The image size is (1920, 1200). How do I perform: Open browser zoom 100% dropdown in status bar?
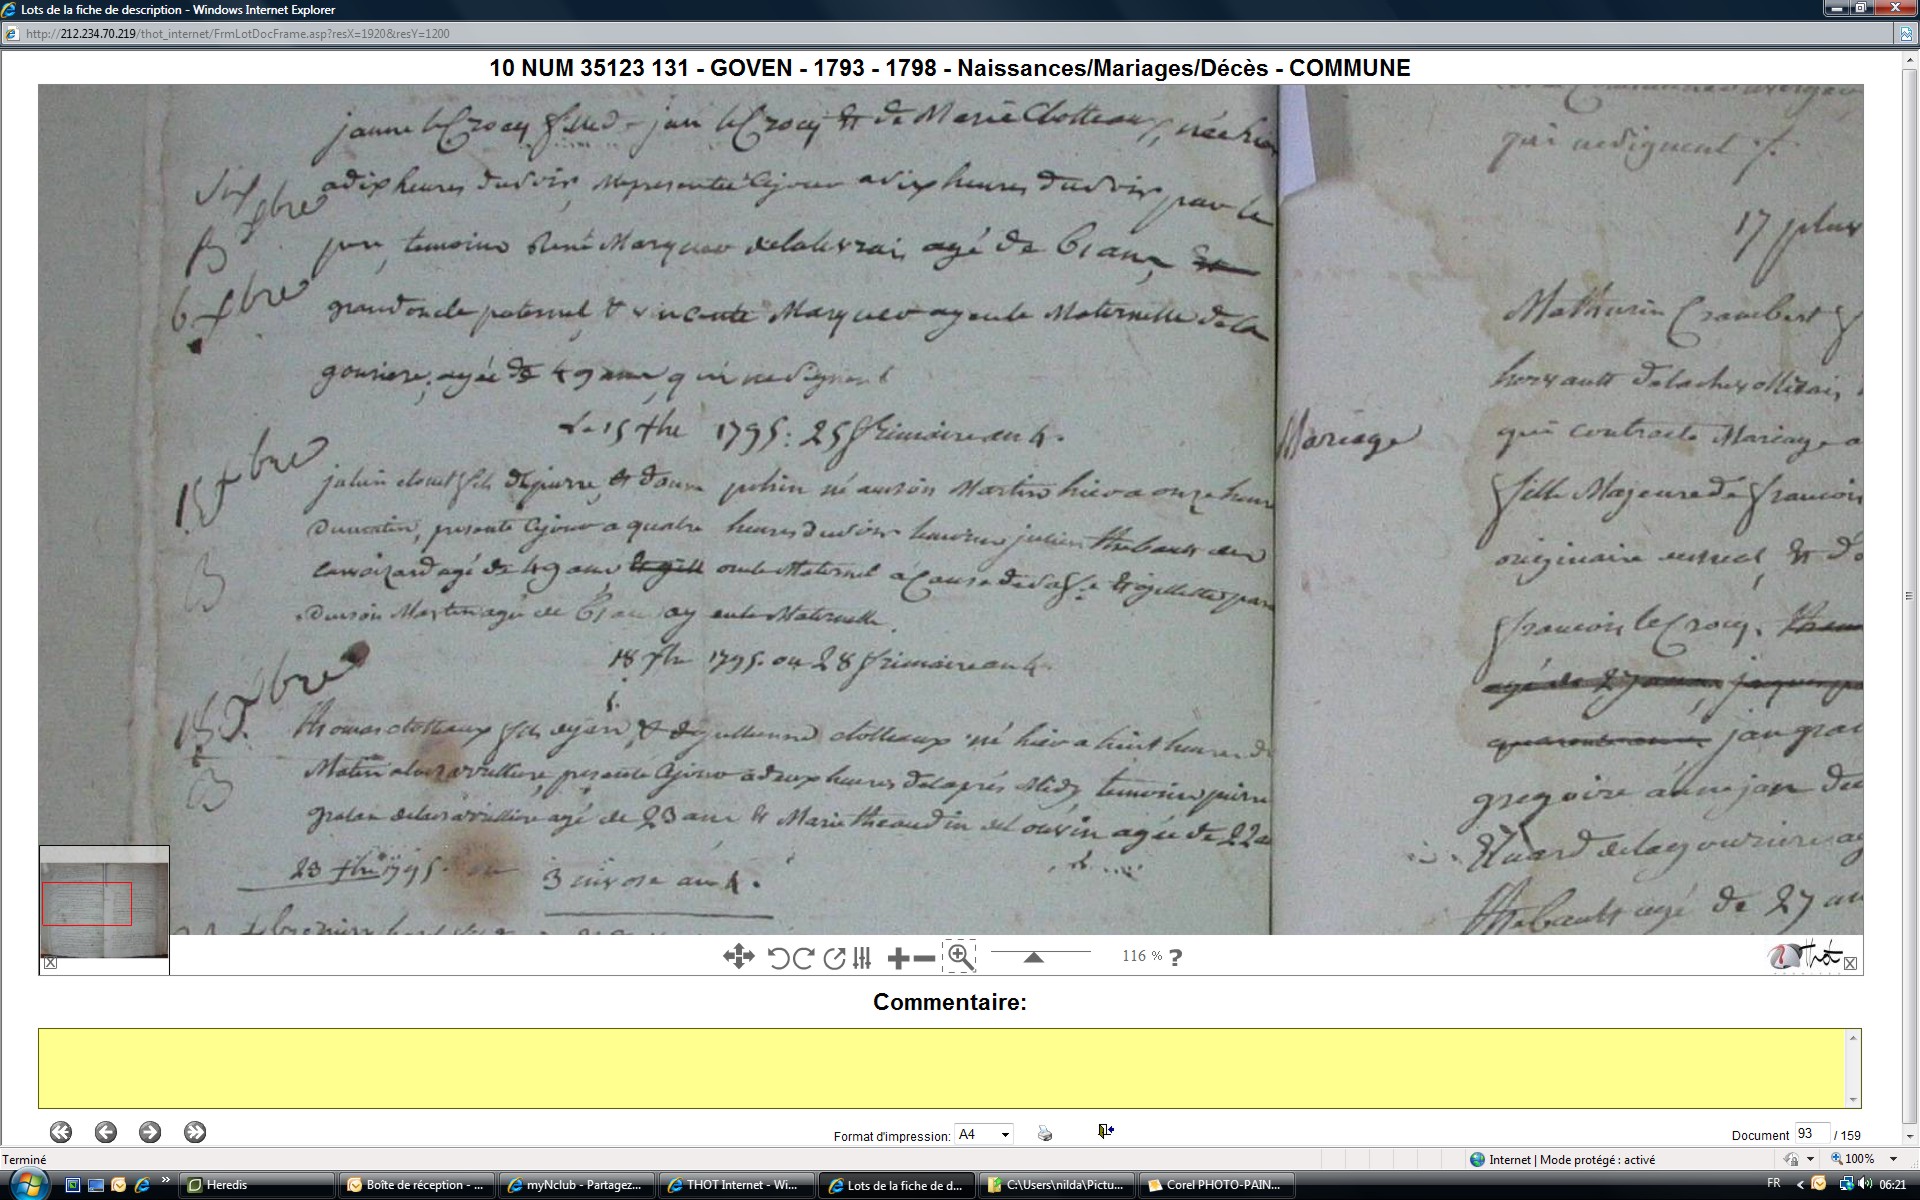click(x=1893, y=1159)
